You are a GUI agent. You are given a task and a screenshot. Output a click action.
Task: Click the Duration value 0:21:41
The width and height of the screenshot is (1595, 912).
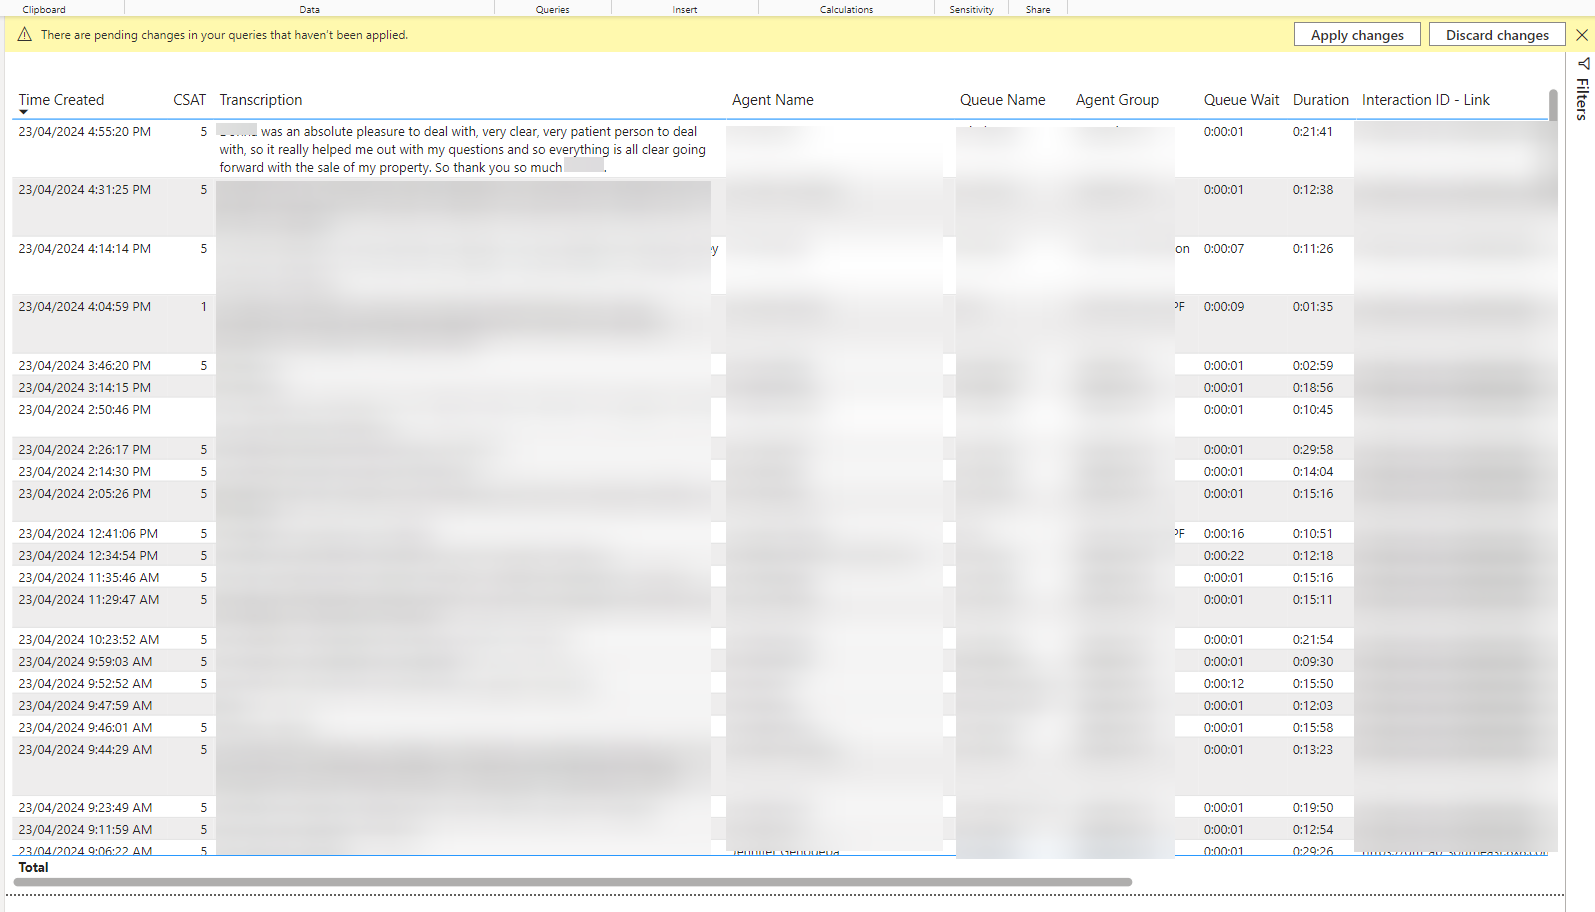coord(1313,132)
